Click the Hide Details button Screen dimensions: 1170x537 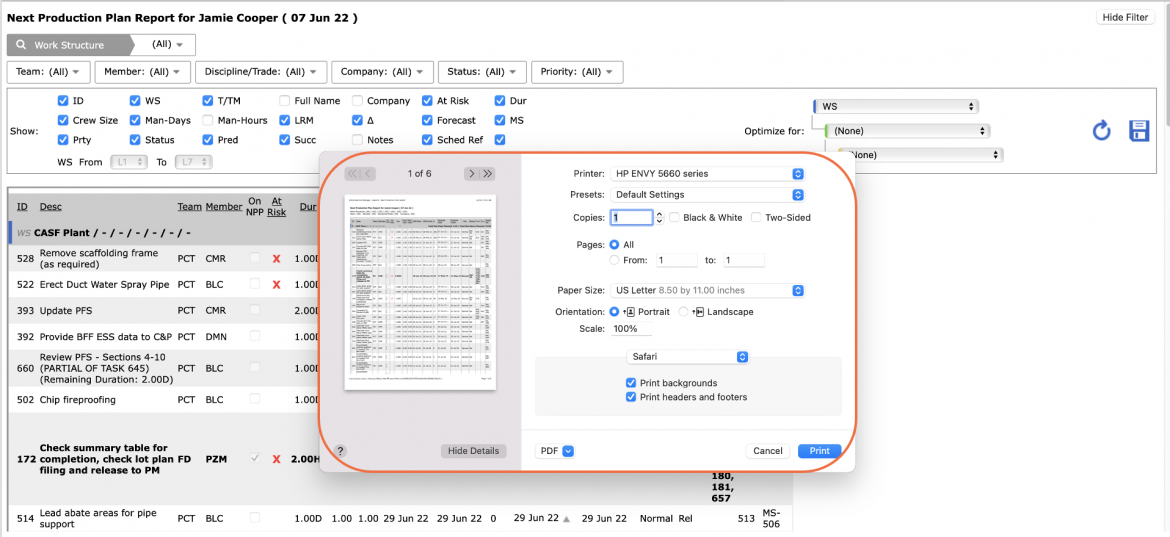(x=473, y=450)
